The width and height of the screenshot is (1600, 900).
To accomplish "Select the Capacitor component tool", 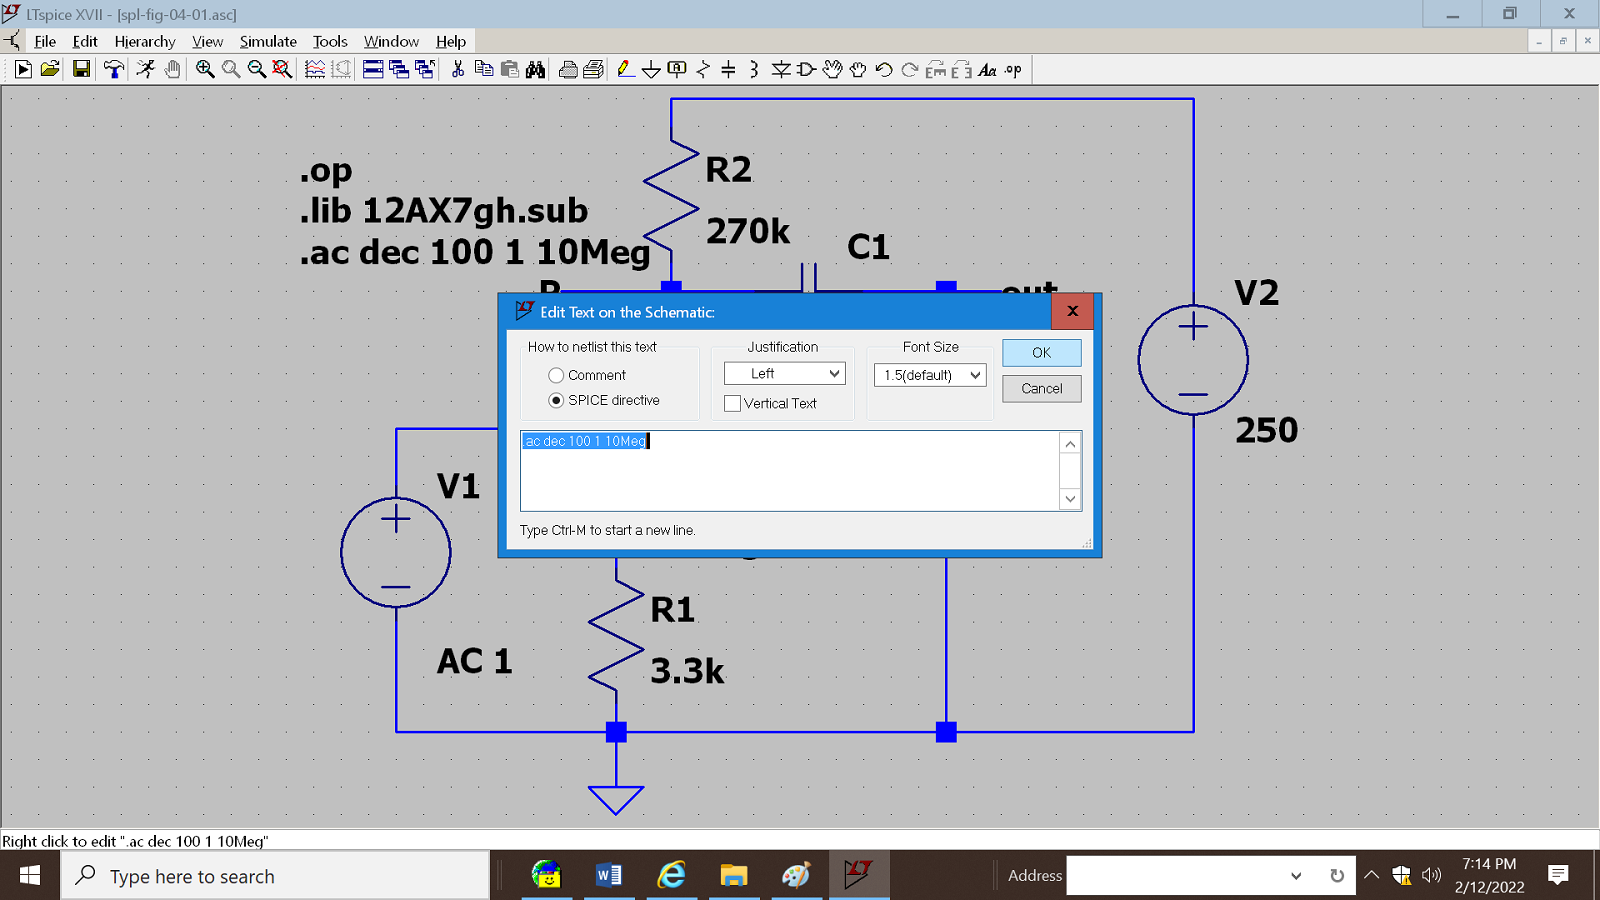I will (728, 69).
